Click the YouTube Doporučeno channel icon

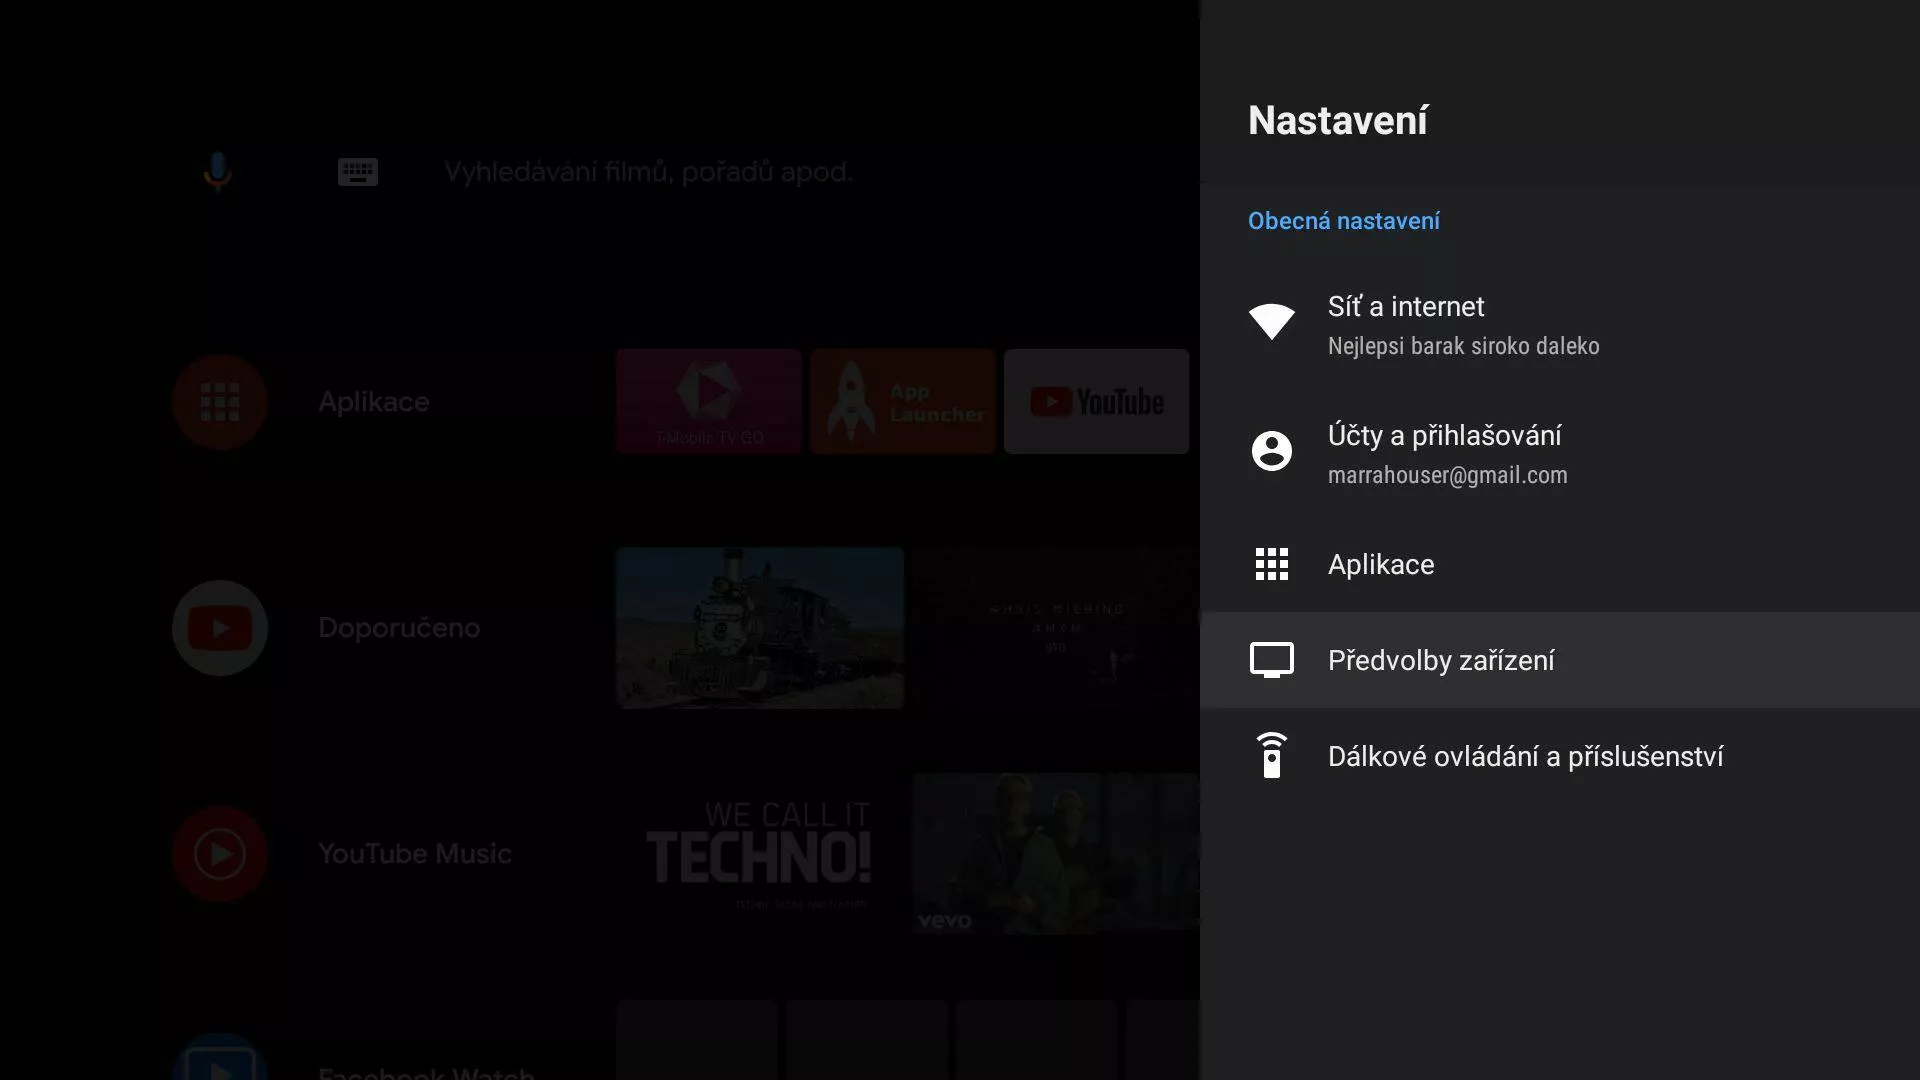(220, 628)
